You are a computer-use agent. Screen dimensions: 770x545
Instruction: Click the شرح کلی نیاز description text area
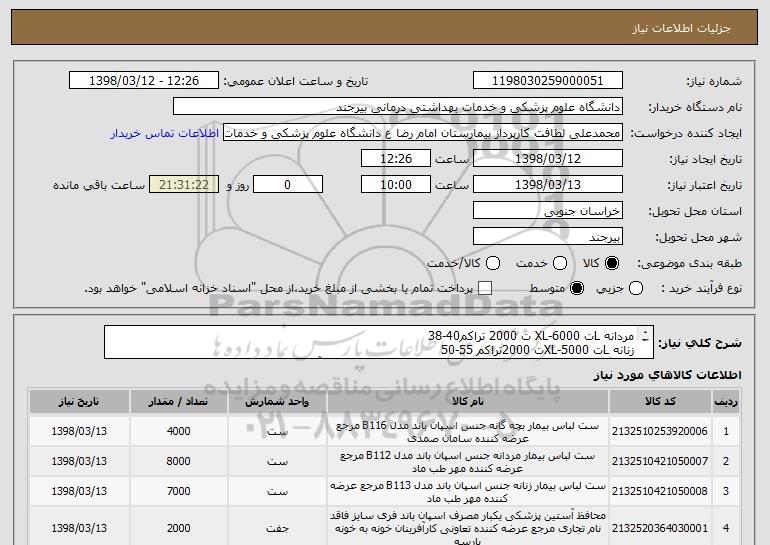tap(379, 342)
